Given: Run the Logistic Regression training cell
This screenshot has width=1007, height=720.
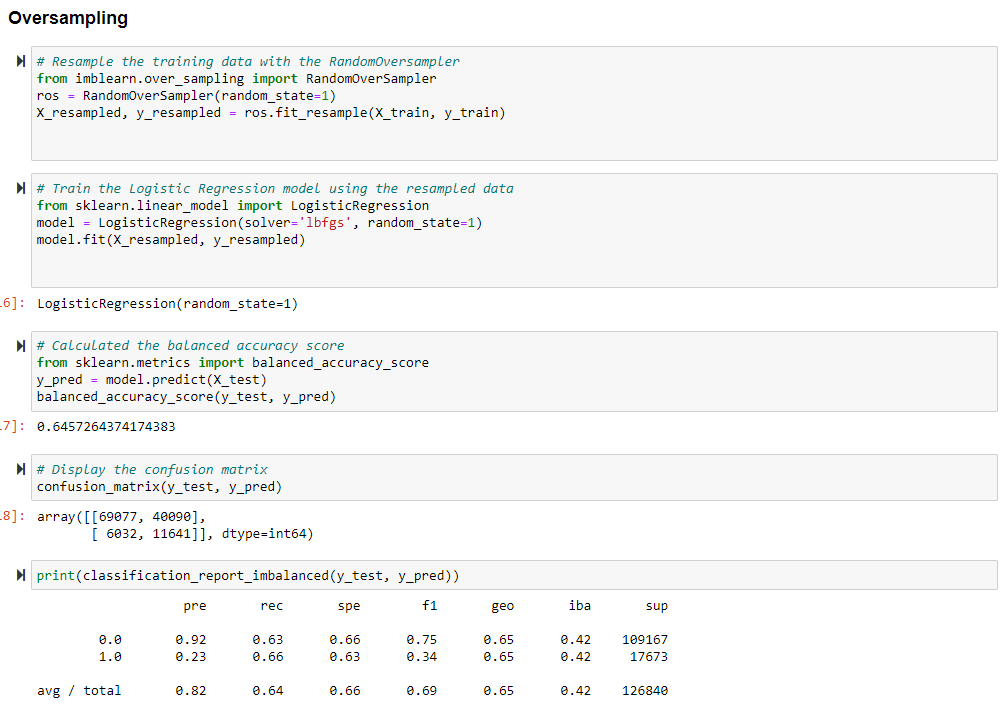Looking at the screenshot, I should tap(19, 188).
